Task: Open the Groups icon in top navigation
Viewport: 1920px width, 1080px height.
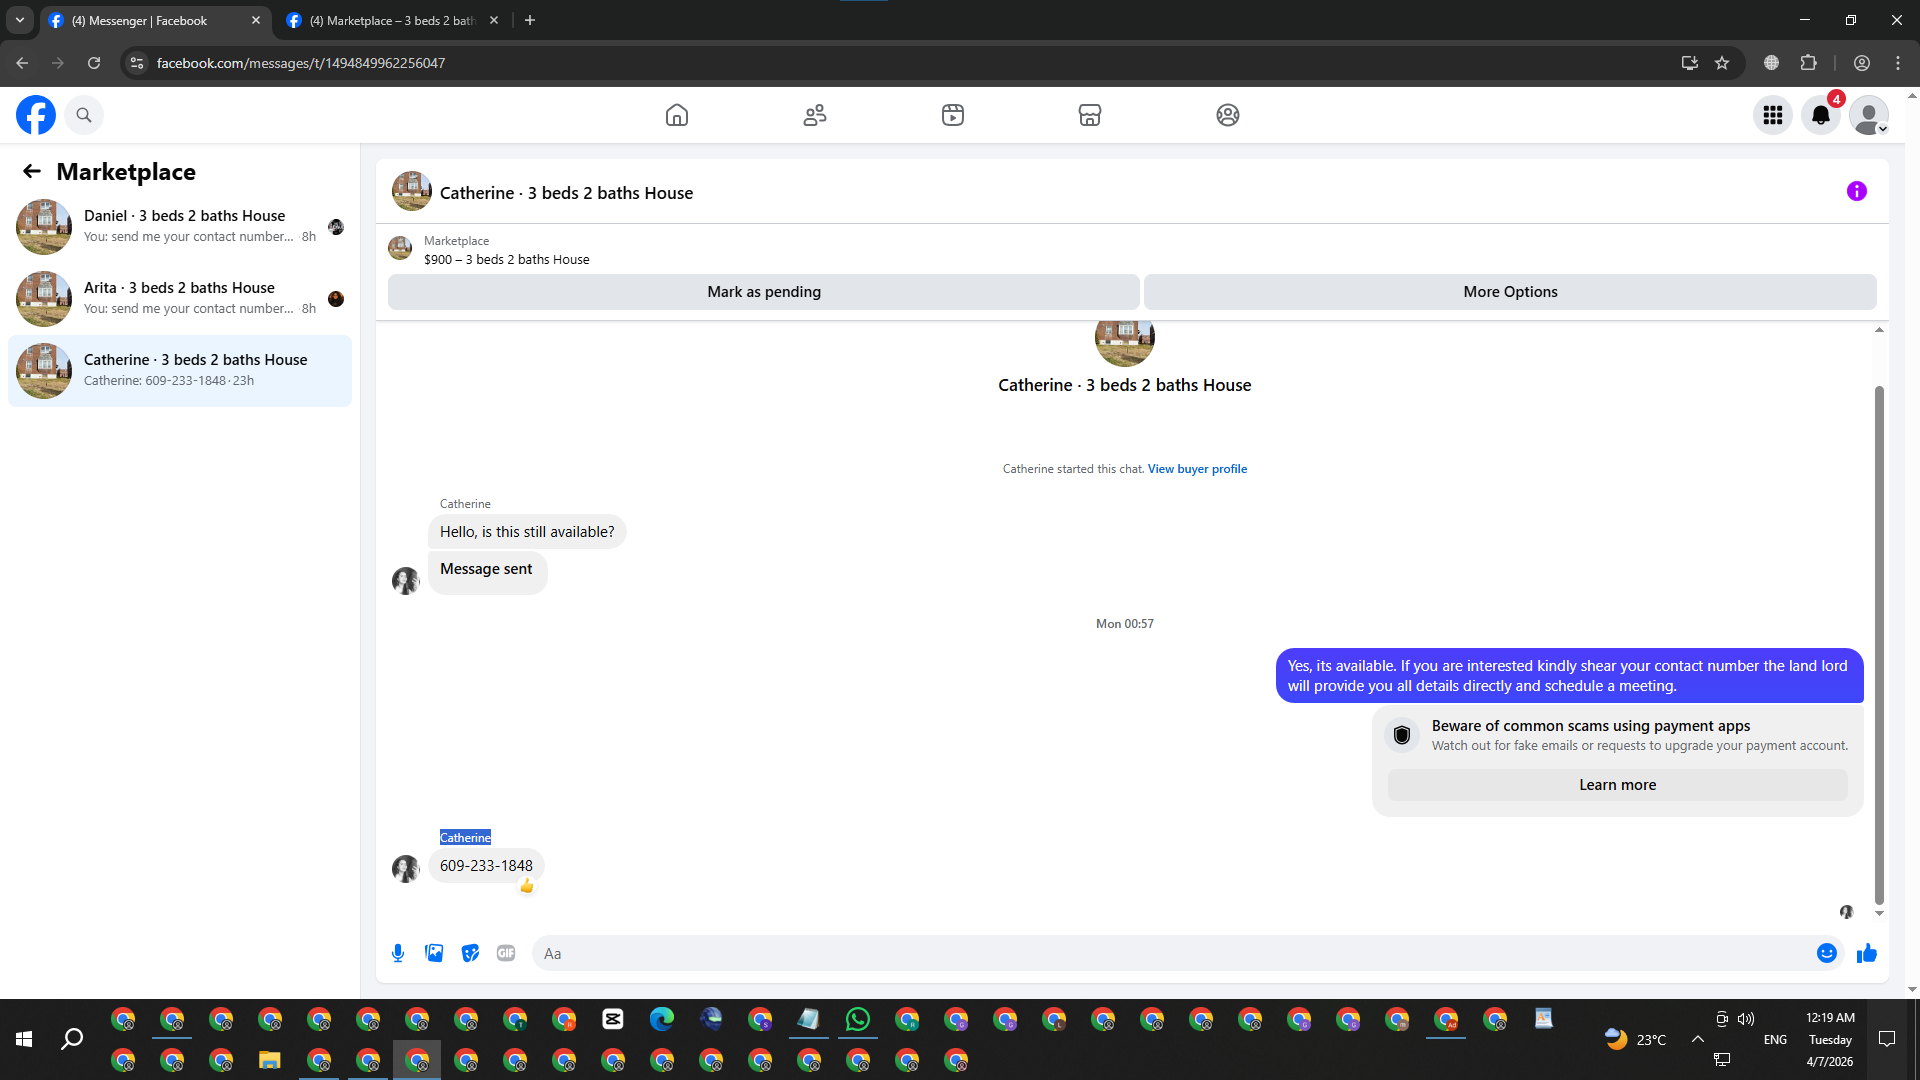Action: 1228,115
